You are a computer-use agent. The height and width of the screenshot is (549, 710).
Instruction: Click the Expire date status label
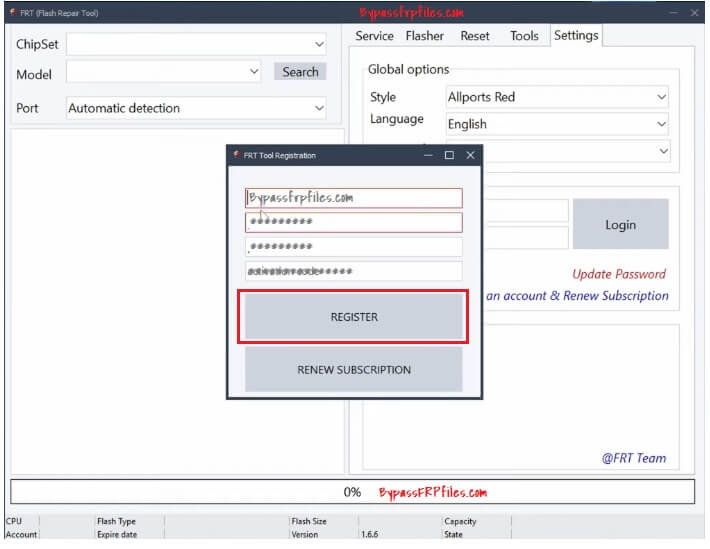coord(117,535)
